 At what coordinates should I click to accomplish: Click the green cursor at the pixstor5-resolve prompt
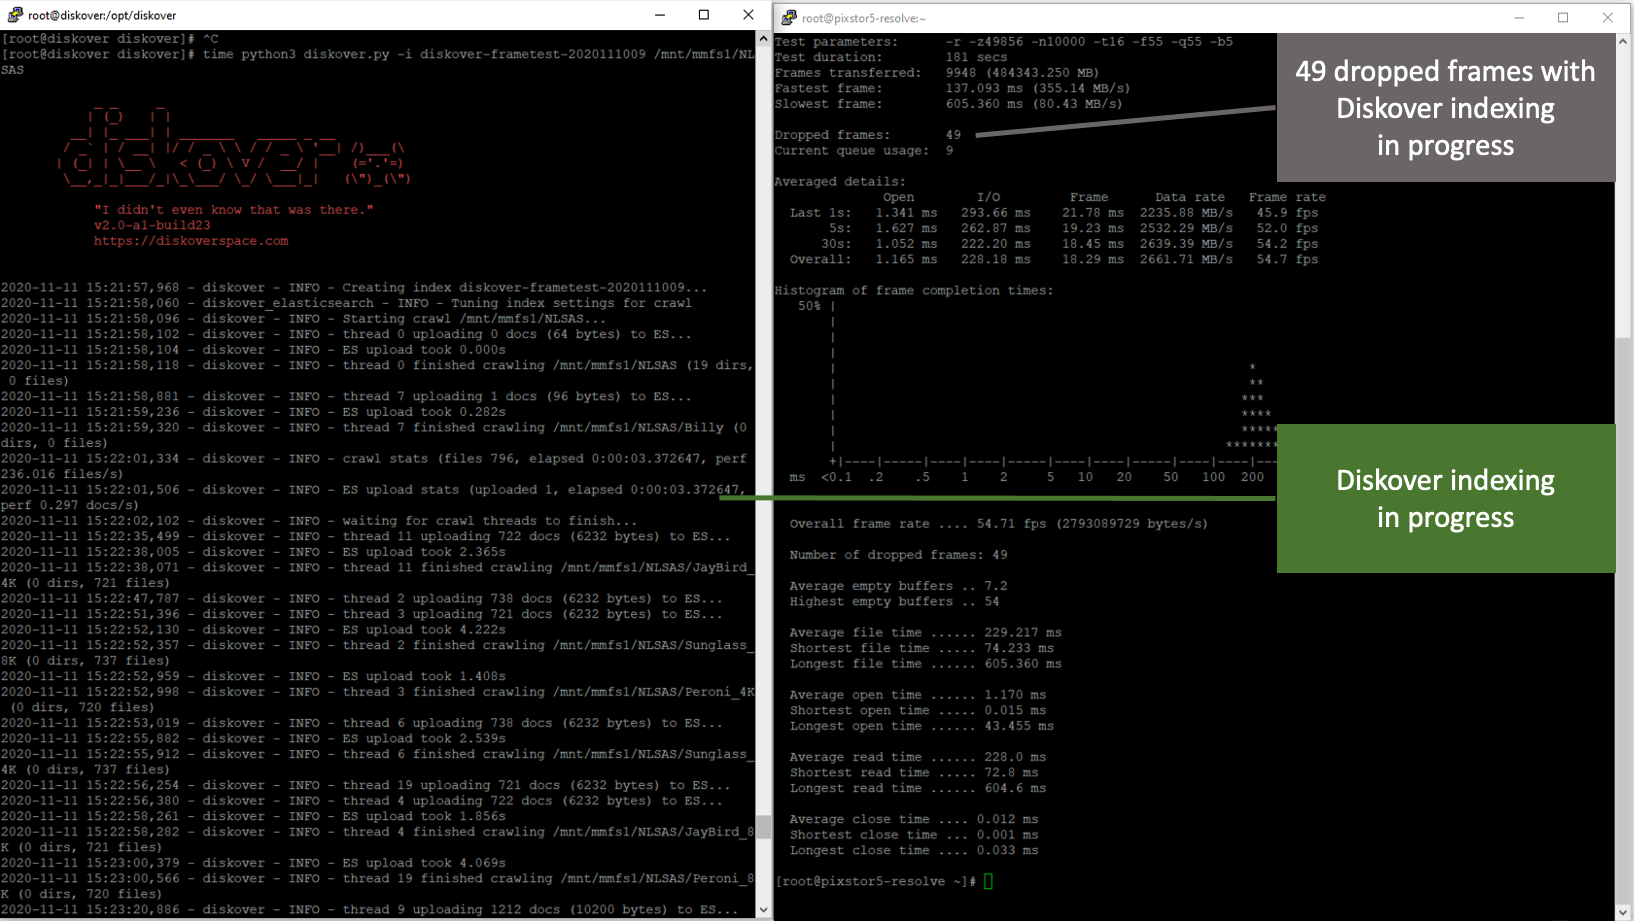(x=988, y=881)
